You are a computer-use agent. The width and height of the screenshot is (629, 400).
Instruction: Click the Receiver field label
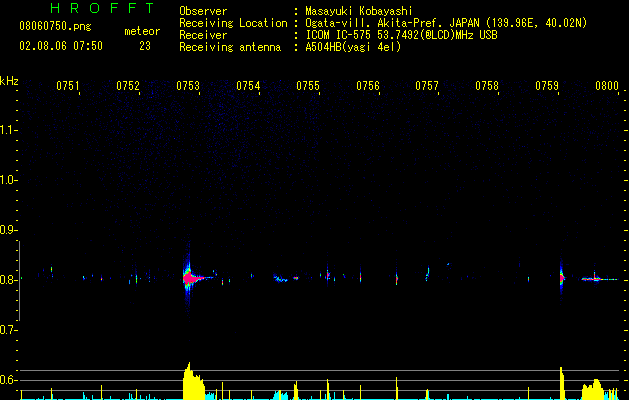pos(203,35)
